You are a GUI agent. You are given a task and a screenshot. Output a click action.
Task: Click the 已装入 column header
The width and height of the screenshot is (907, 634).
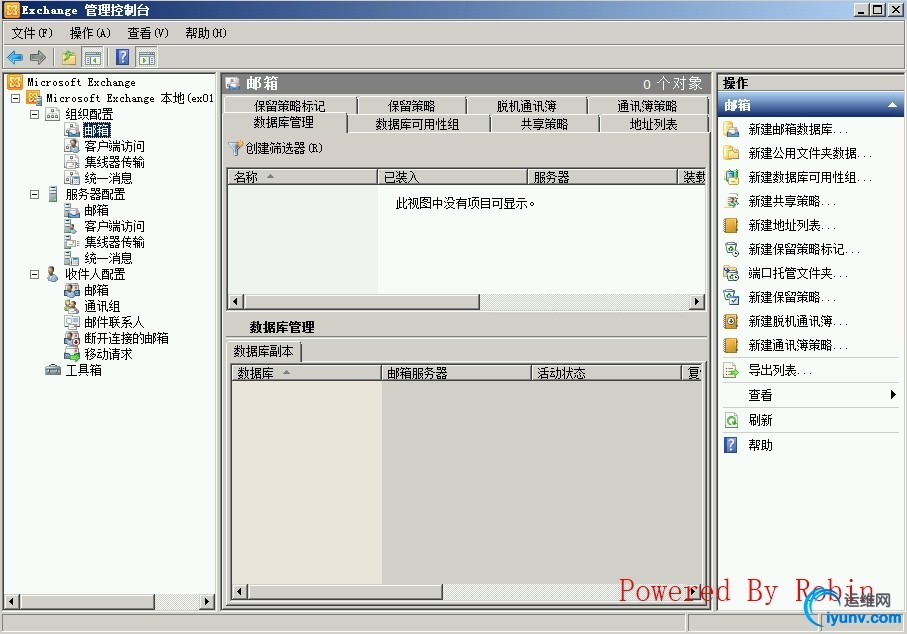452,177
